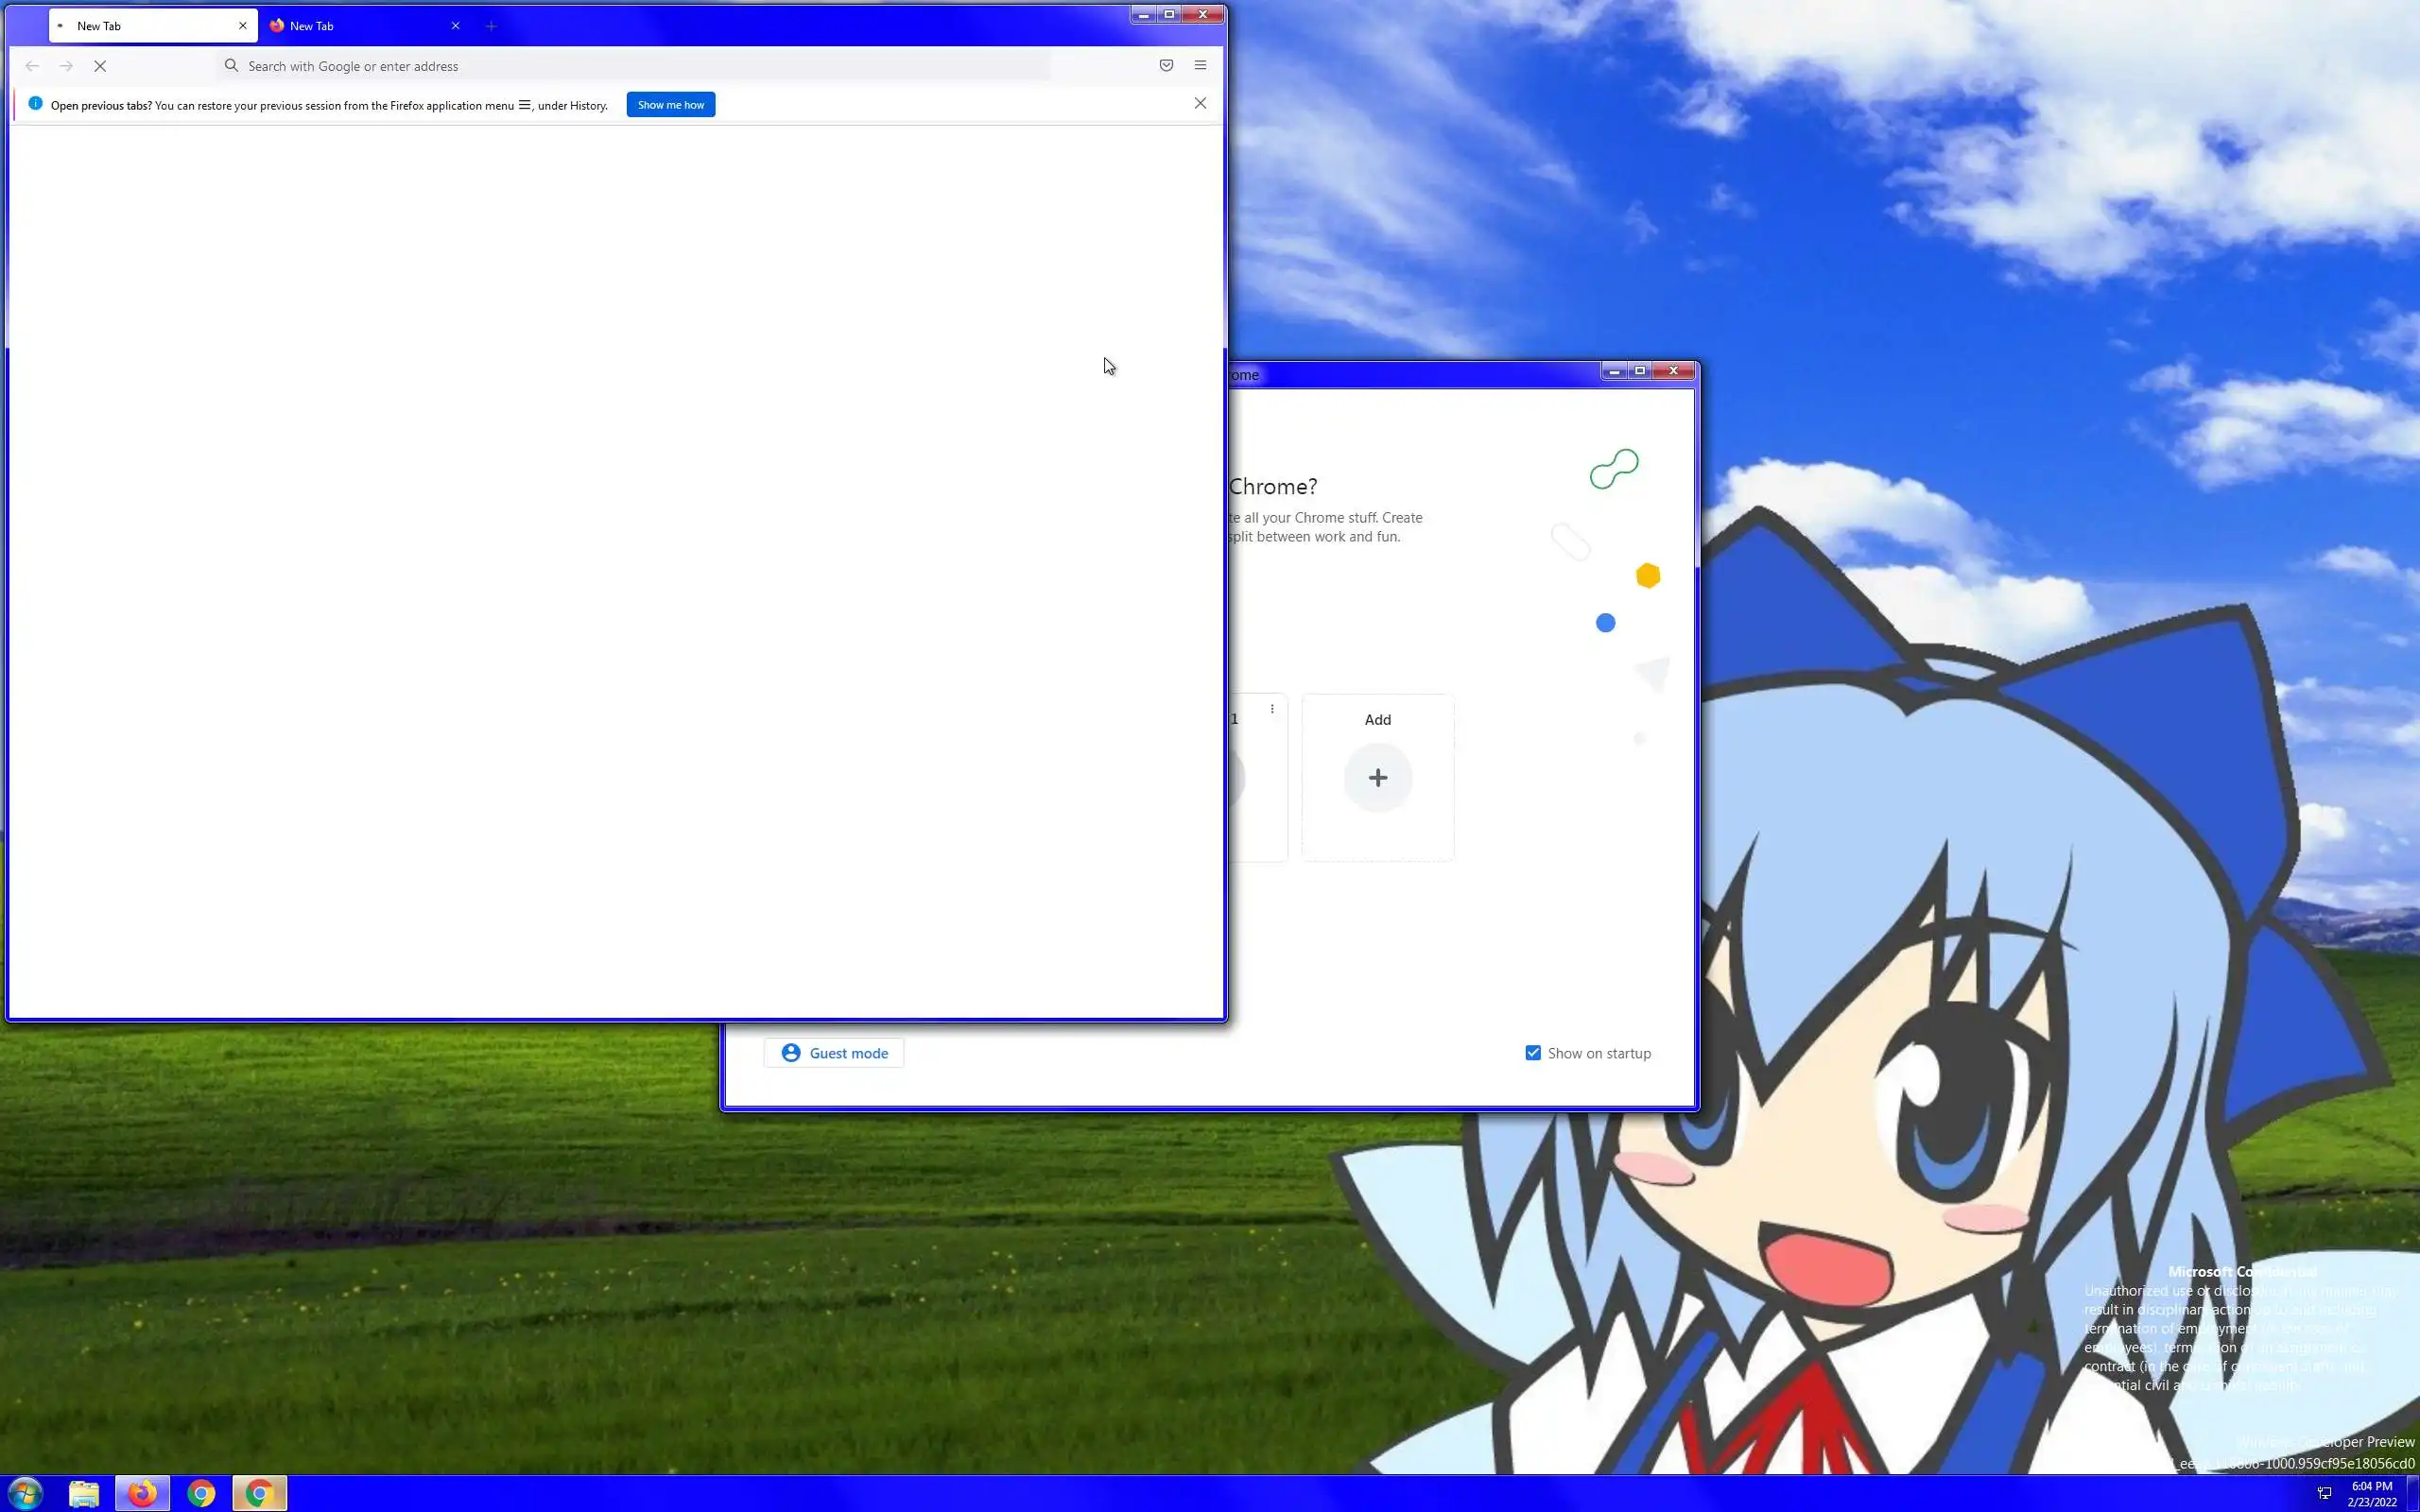Toggle the Show on startup checkbox

pos(1533,1053)
